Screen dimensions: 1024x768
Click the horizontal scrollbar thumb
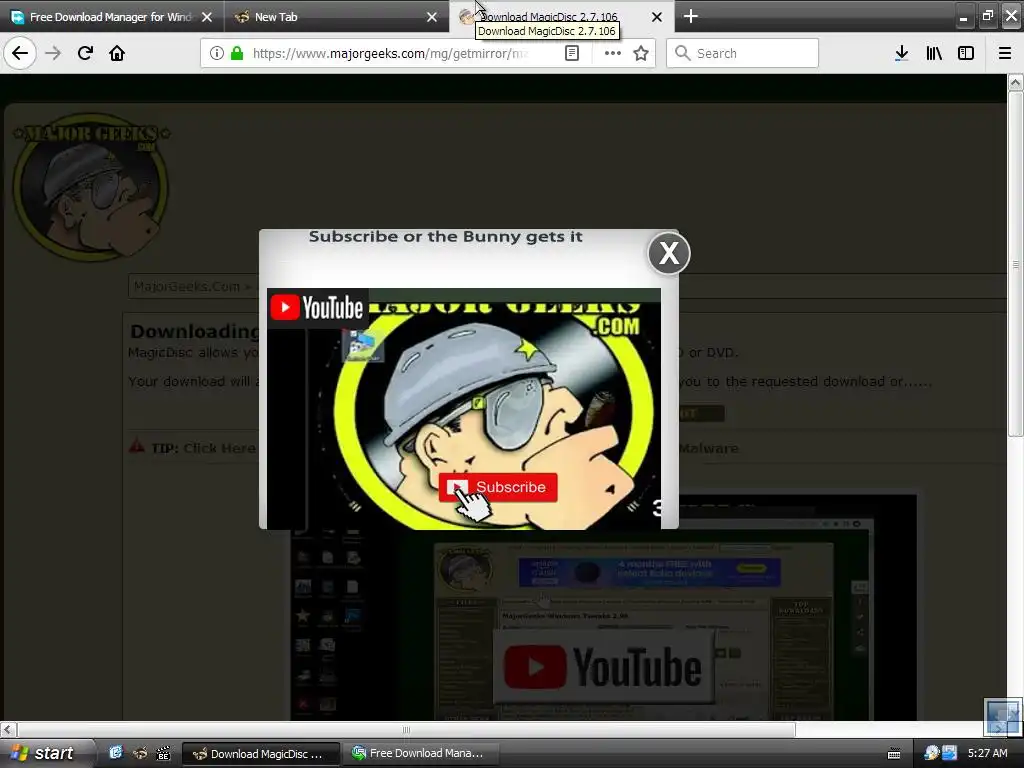tap(406, 729)
